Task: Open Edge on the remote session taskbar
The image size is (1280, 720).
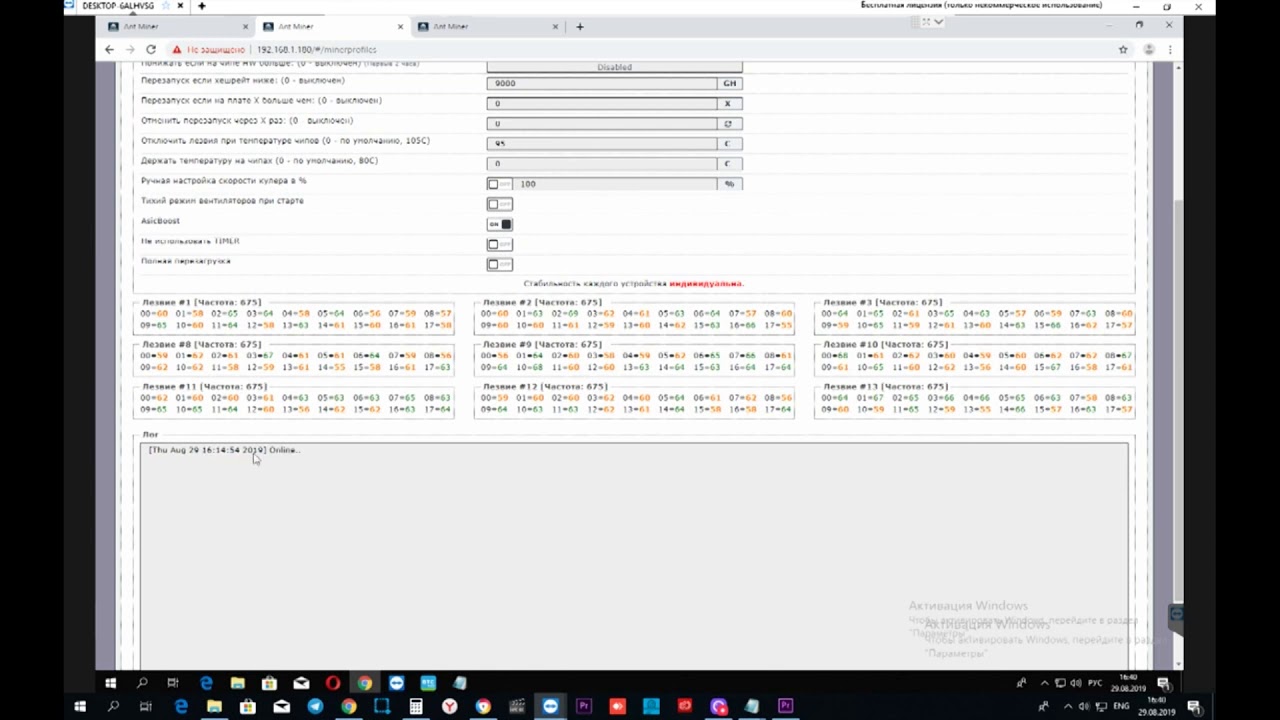Action: (206, 683)
